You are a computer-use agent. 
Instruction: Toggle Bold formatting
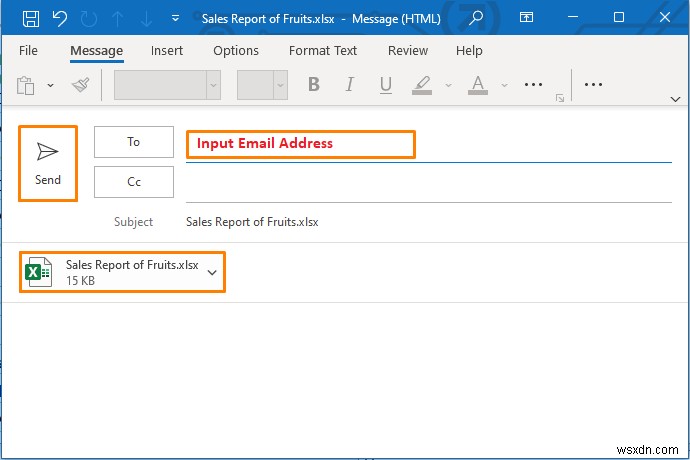[314, 85]
